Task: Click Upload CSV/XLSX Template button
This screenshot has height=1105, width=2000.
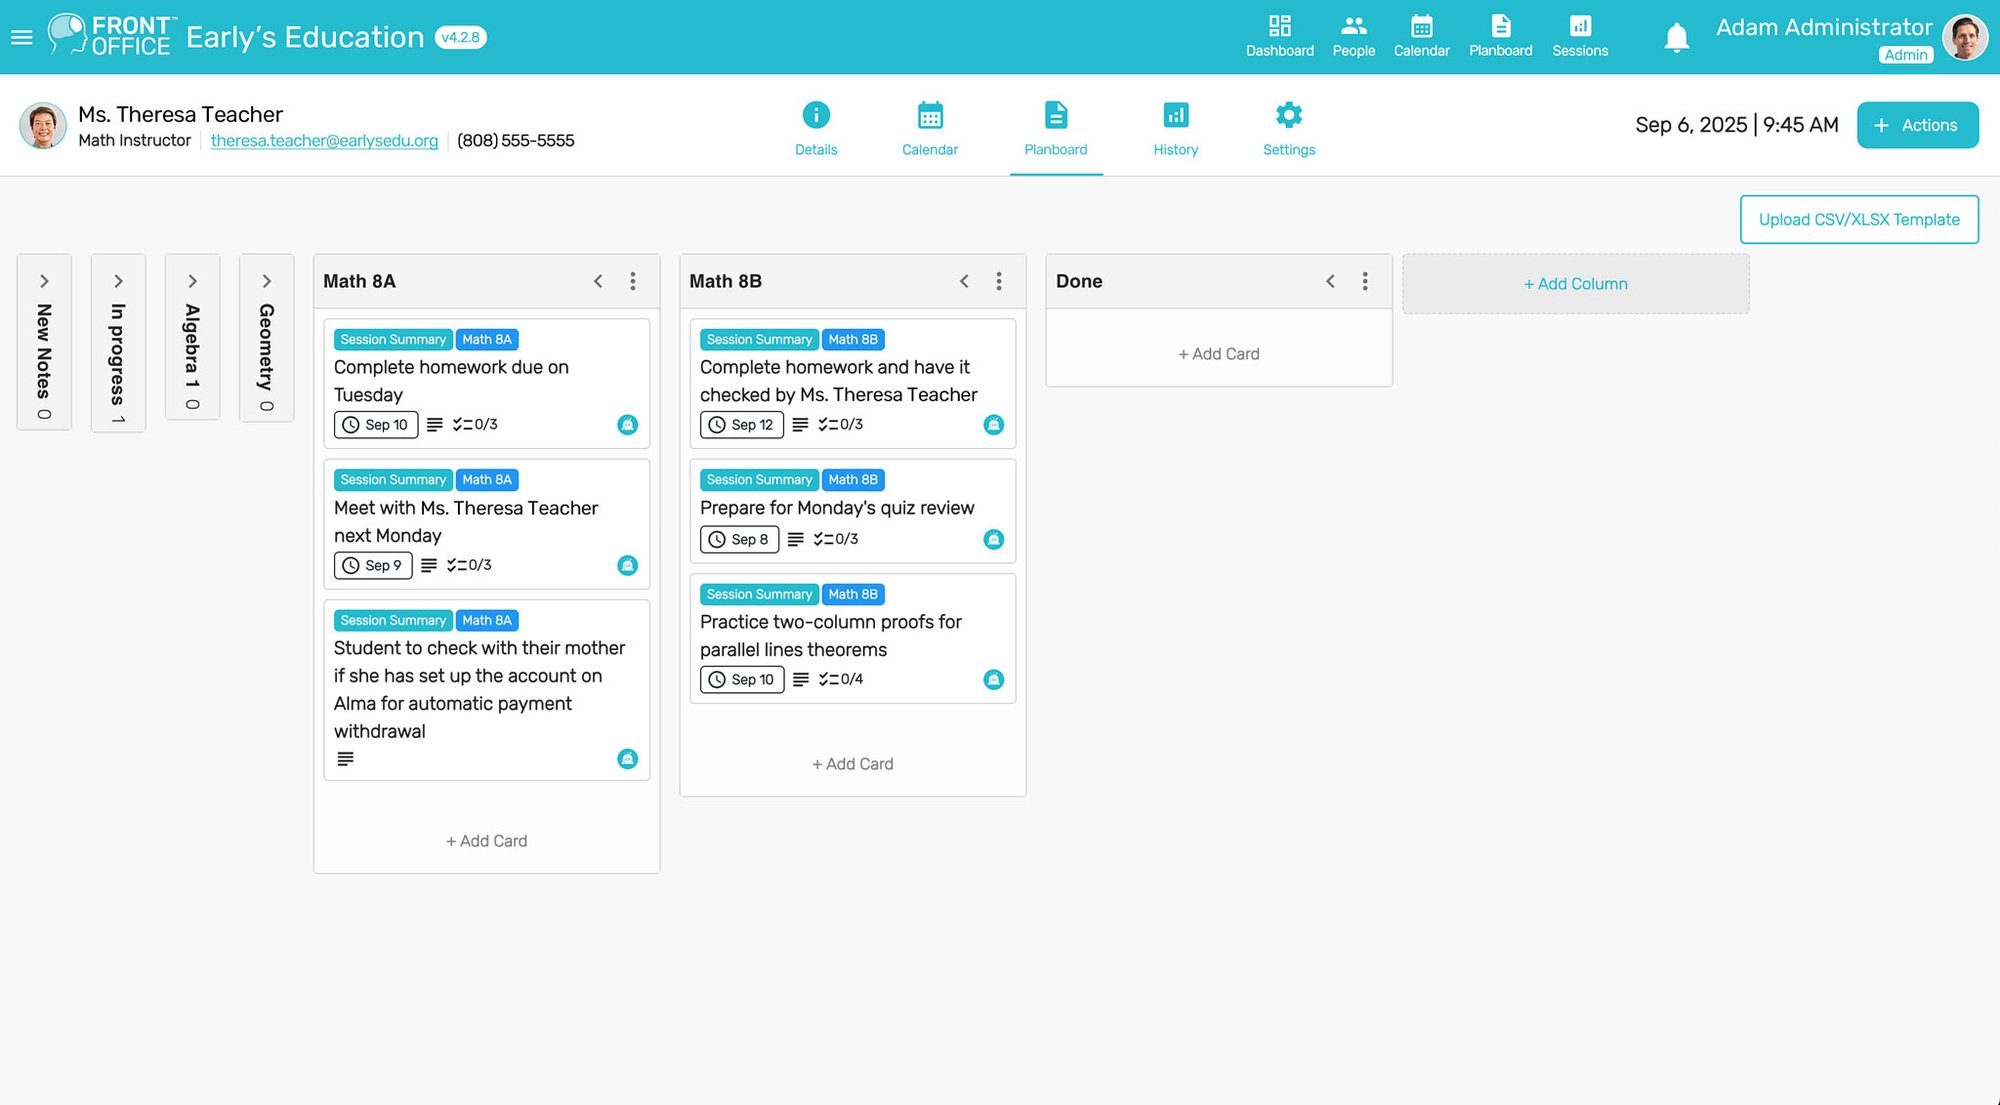Action: coord(1859,219)
